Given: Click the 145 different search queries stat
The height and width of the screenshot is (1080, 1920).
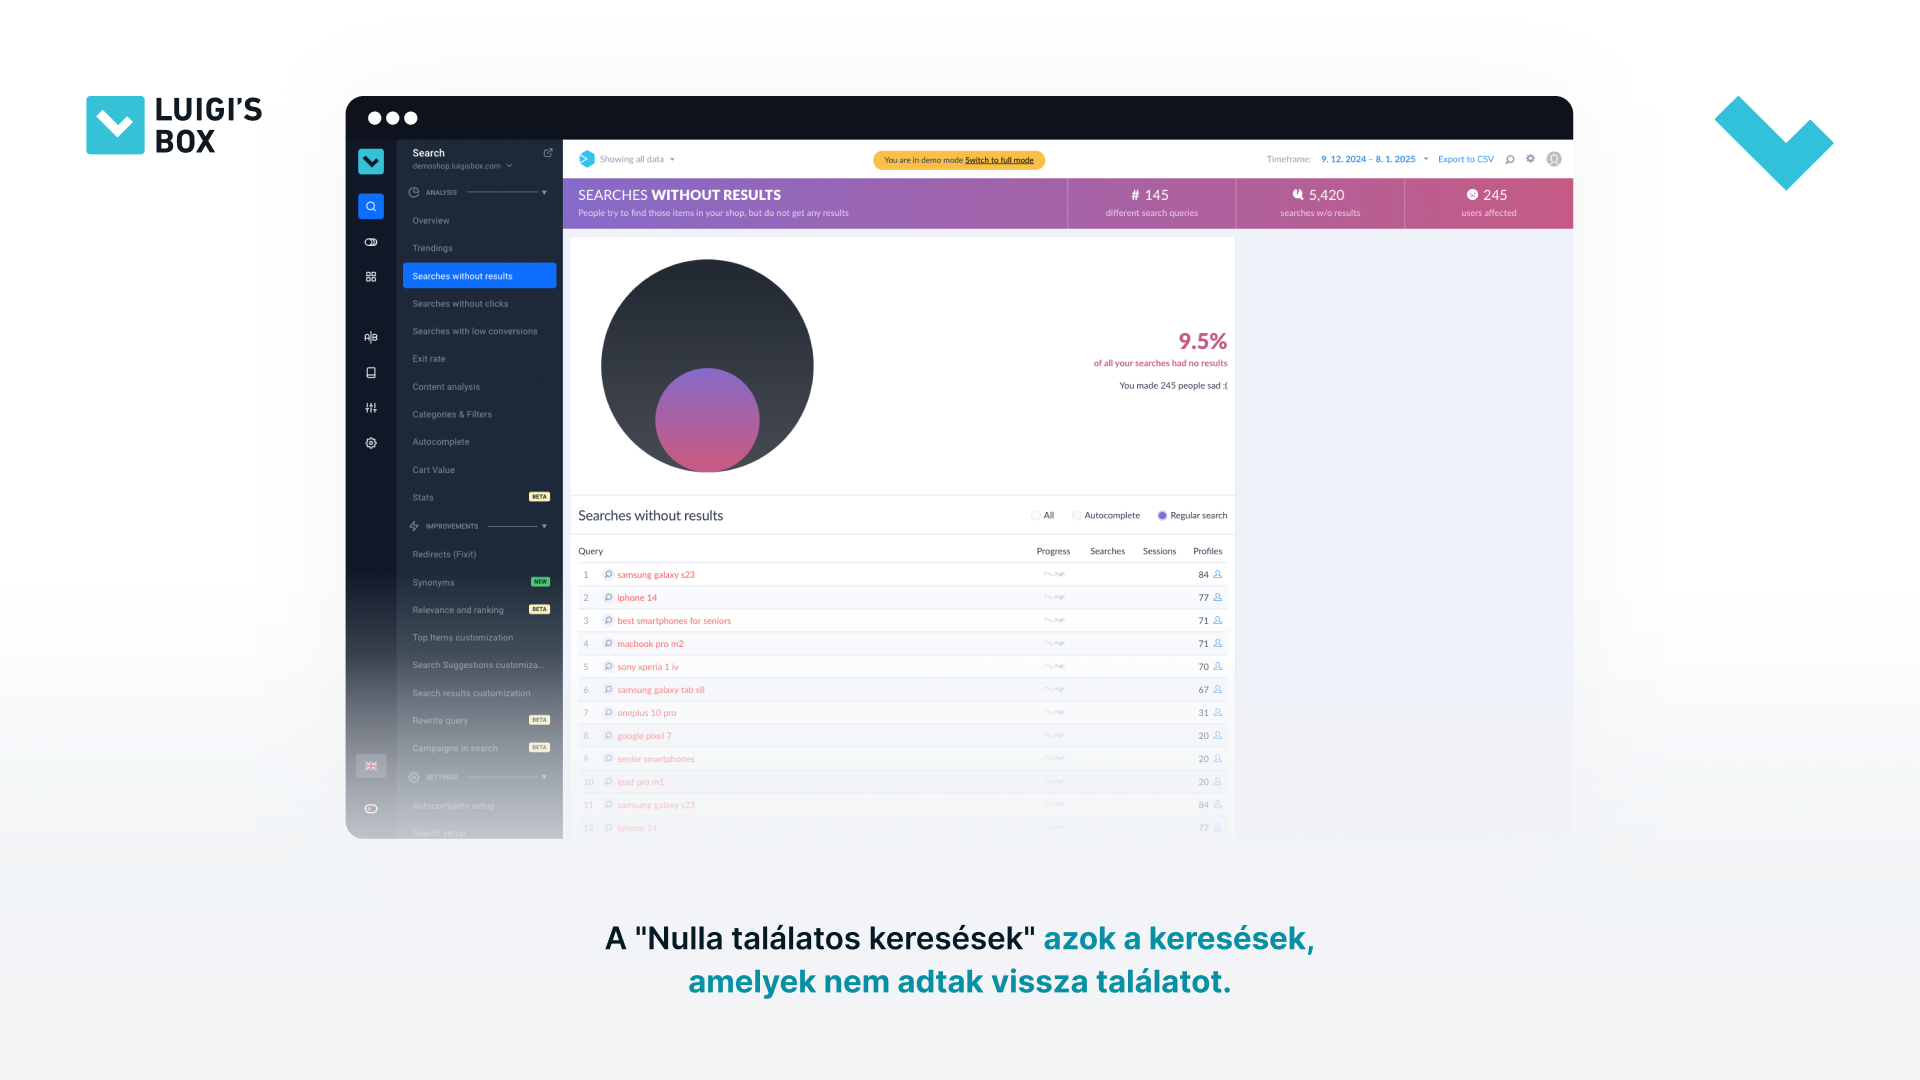Looking at the screenshot, I should pos(1151,203).
